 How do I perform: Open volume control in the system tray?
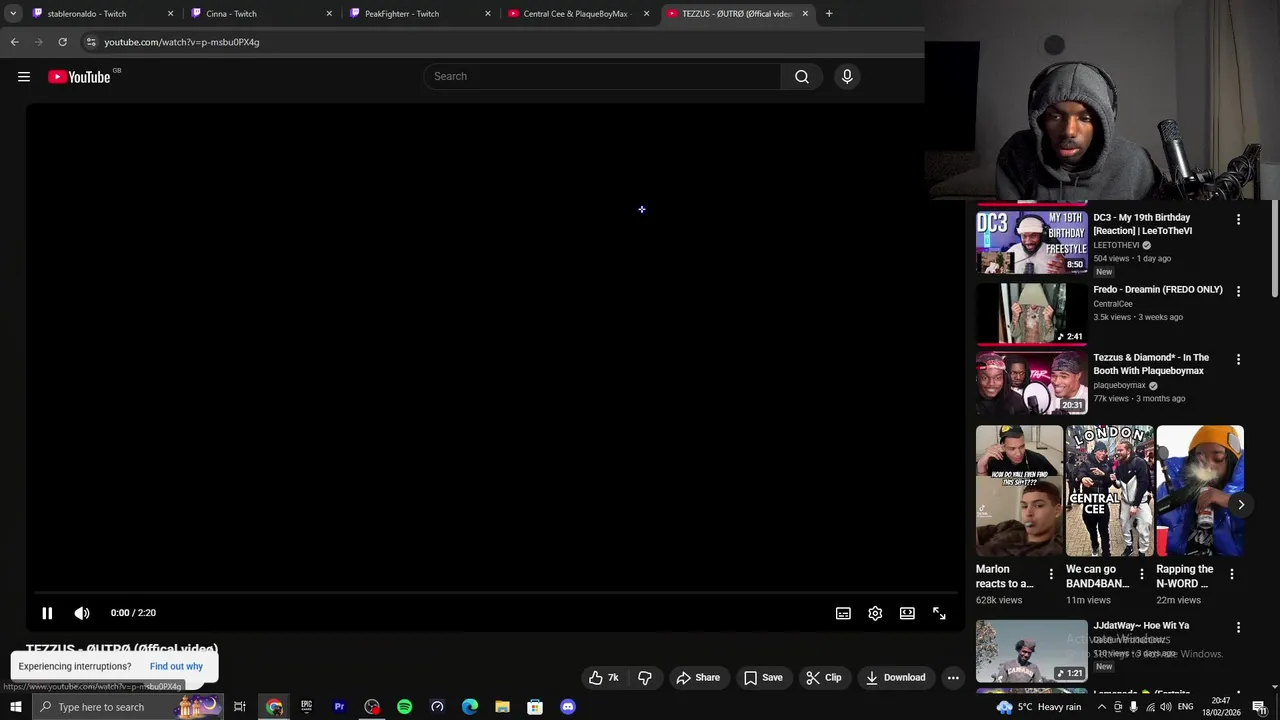(1166, 707)
